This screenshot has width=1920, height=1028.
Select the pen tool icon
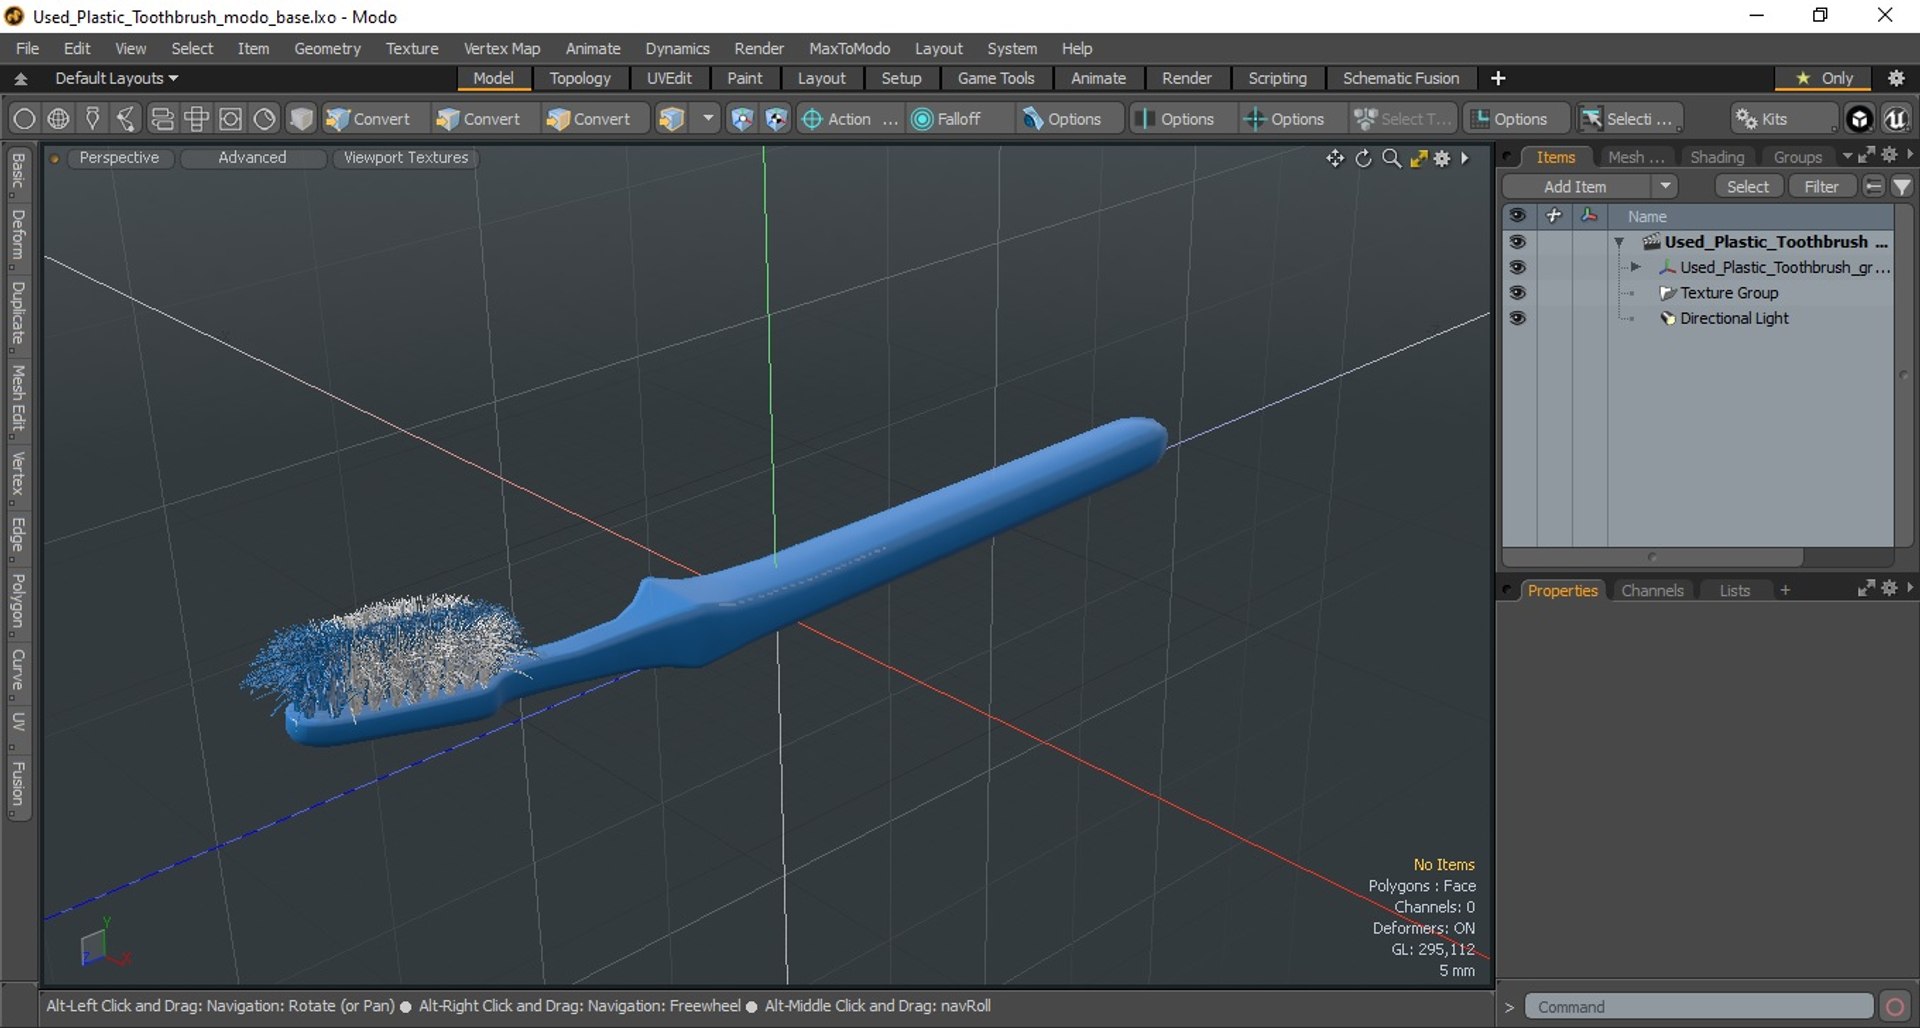[92, 119]
